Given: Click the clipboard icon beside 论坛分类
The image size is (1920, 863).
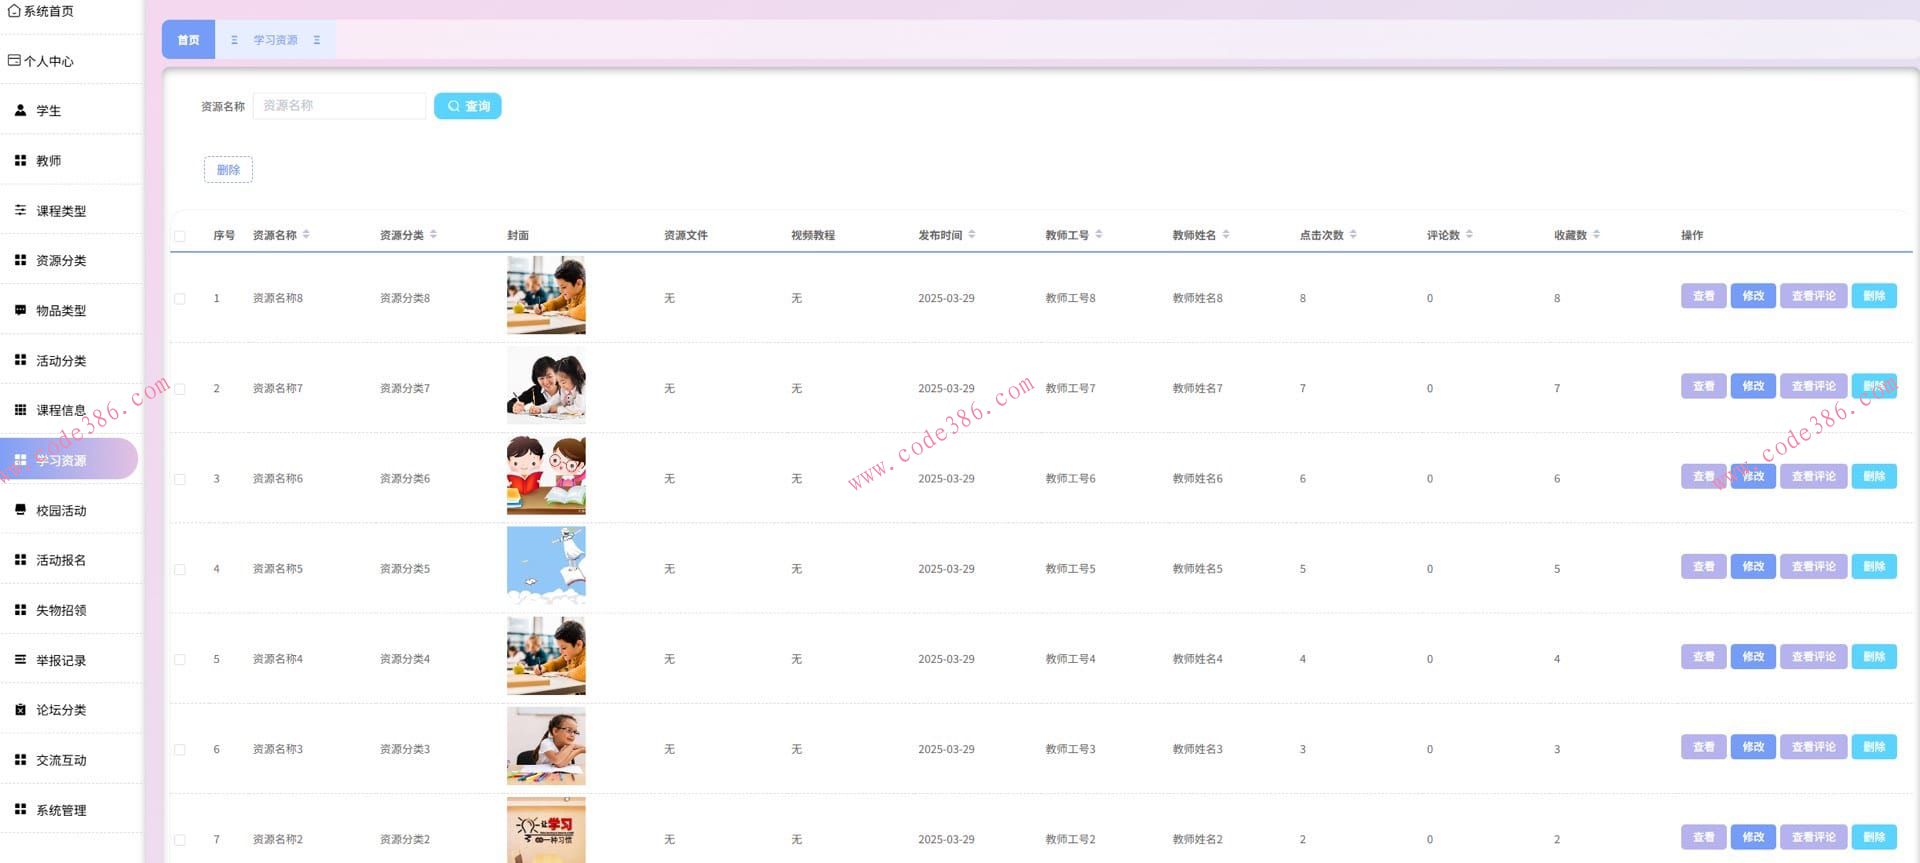Looking at the screenshot, I should tap(20, 710).
